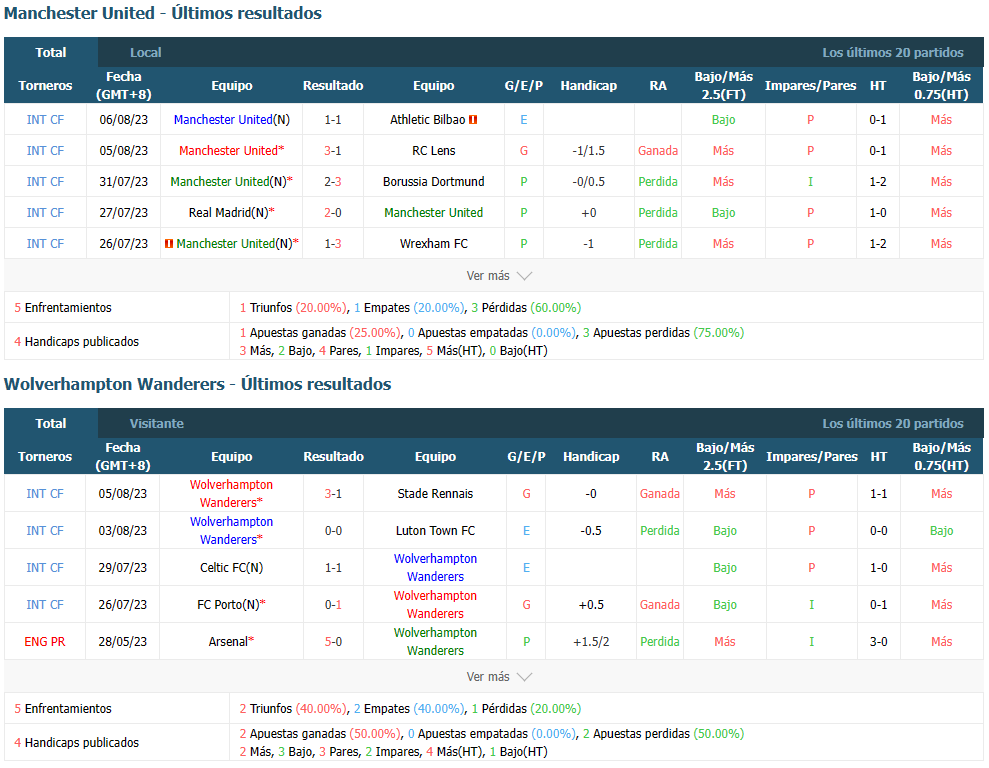Open RC Lens team link

[x=434, y=151]
